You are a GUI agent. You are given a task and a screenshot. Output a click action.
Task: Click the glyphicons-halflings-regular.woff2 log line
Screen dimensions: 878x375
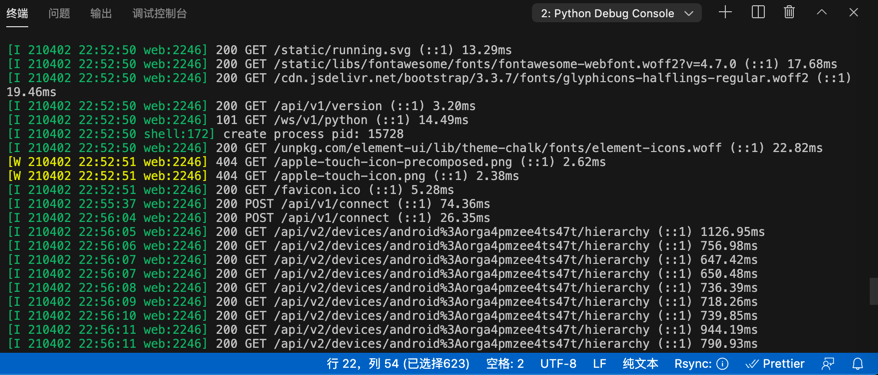tap(429, 85)
